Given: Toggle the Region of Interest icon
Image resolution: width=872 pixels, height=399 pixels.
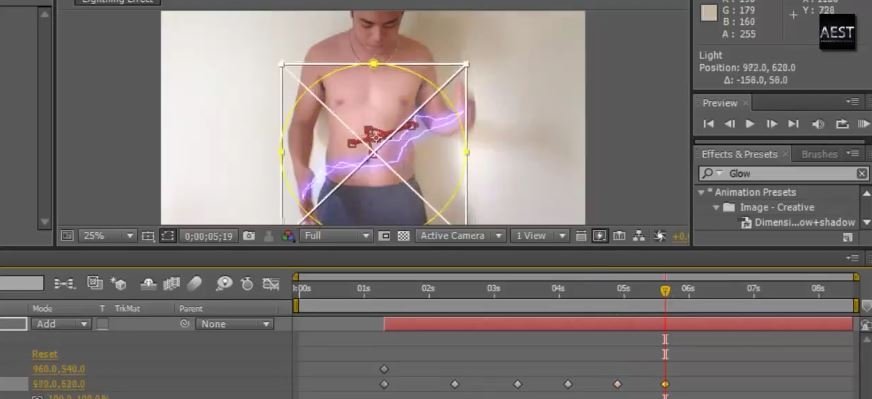Looking at the screenshot, I should [x=384, y=236].
